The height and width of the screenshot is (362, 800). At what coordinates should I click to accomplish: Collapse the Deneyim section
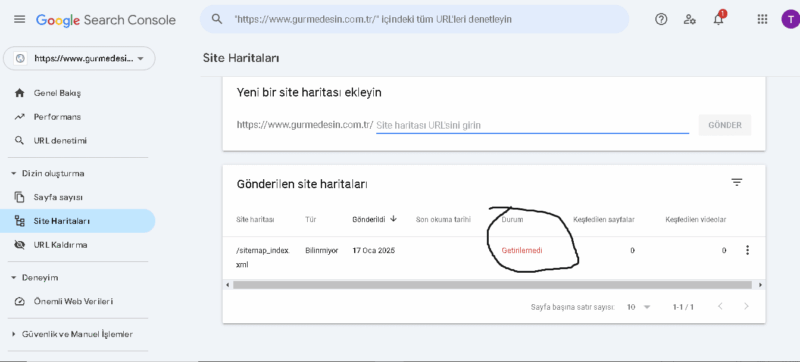tap(14, 278)
